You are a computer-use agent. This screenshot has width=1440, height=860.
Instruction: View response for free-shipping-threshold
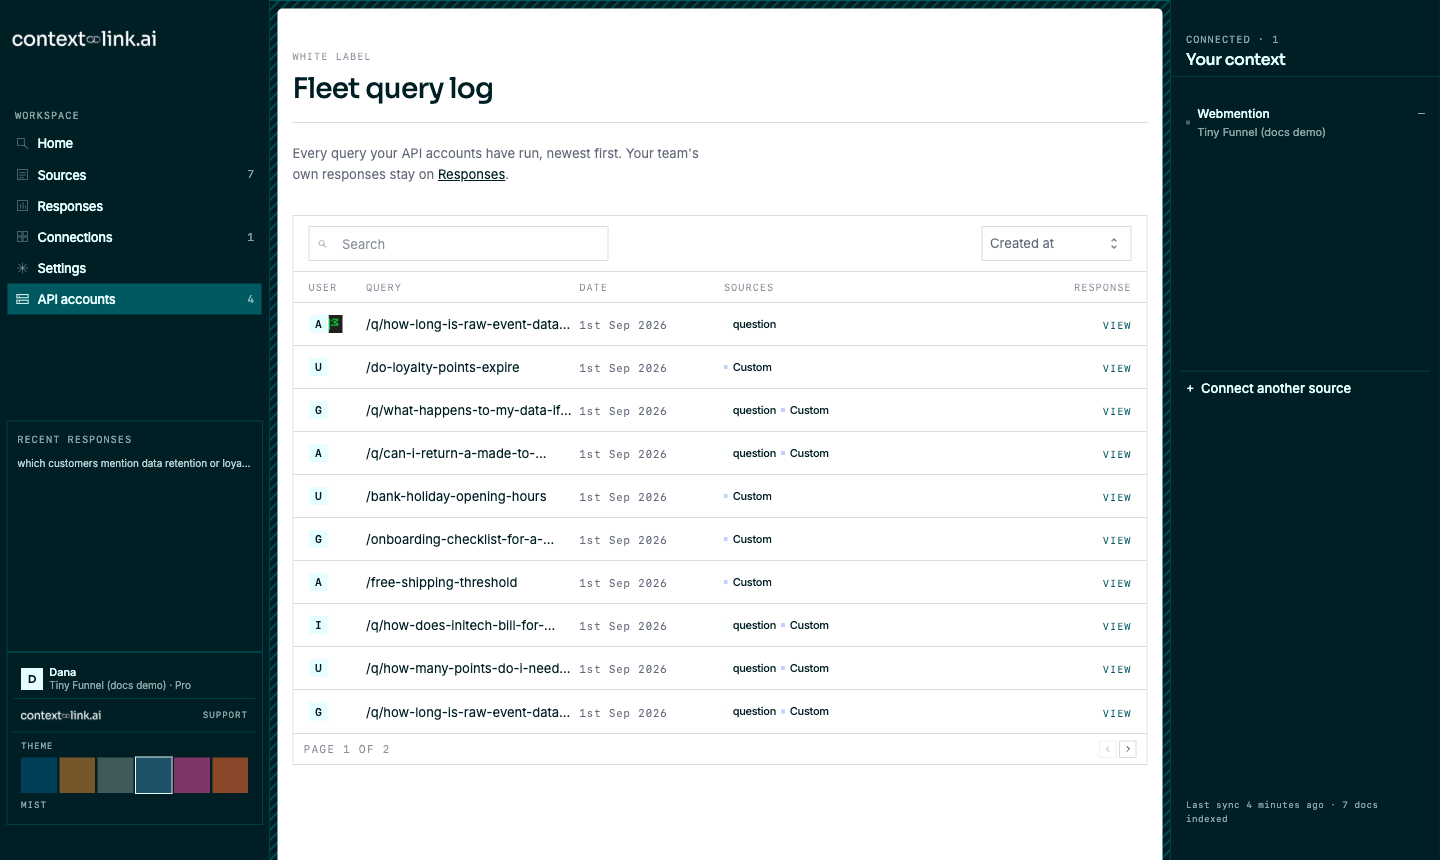pos(1116,584)
